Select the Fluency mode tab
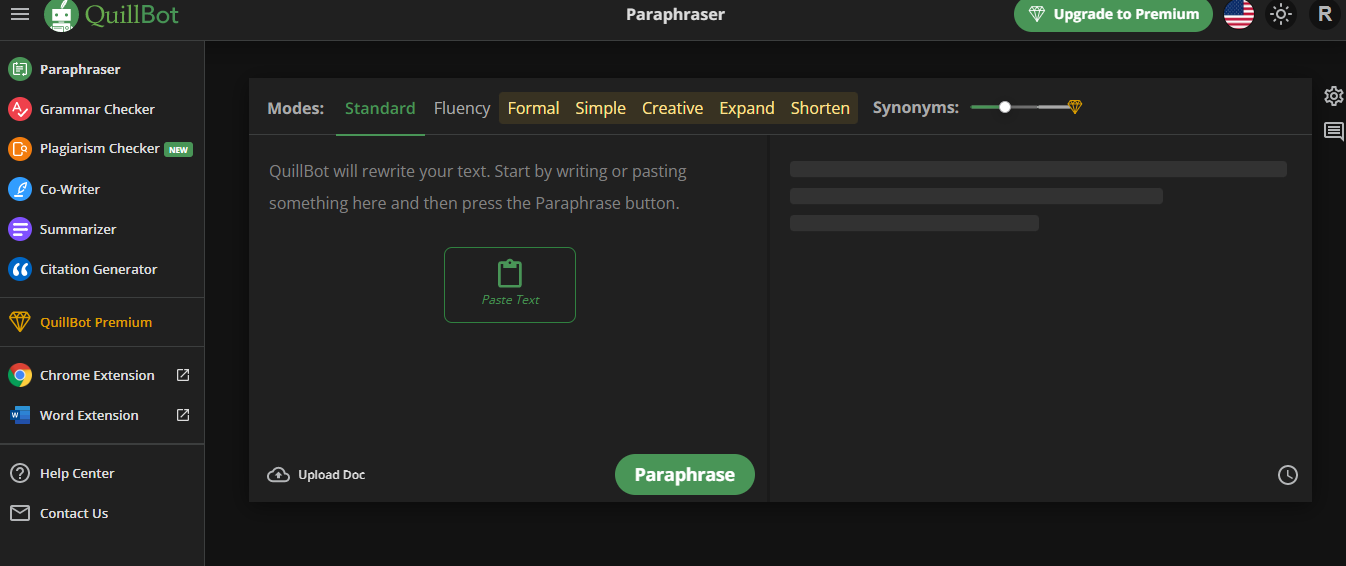1346x566 pixels. (462, 108)
